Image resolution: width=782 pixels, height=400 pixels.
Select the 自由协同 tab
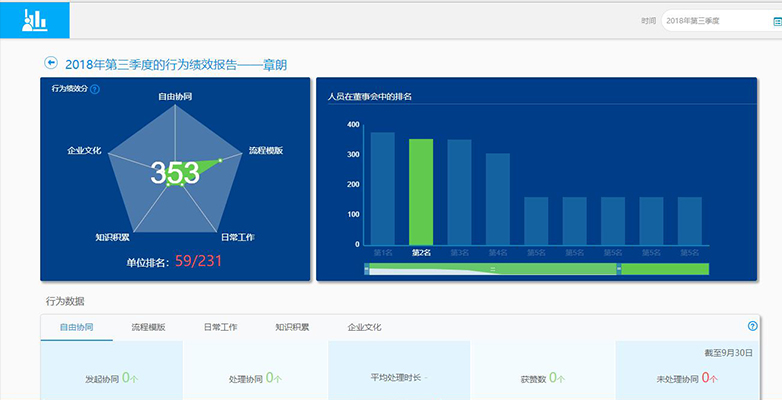pyautogui.click(x=76, y=327)
